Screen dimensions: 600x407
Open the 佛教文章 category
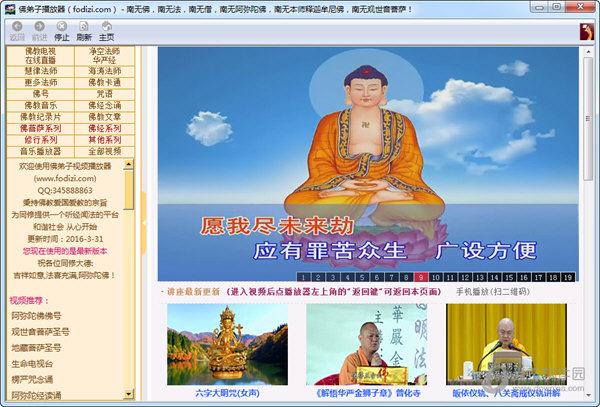104,117
